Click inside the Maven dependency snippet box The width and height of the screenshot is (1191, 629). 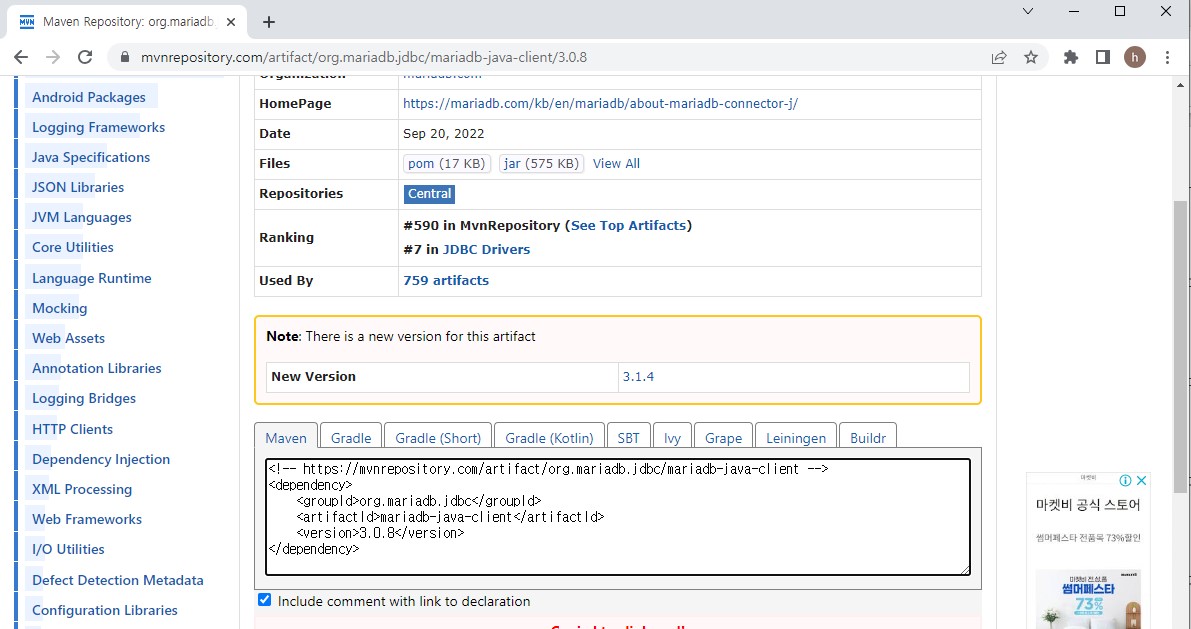pyautogui.click(x=618, y=517)
